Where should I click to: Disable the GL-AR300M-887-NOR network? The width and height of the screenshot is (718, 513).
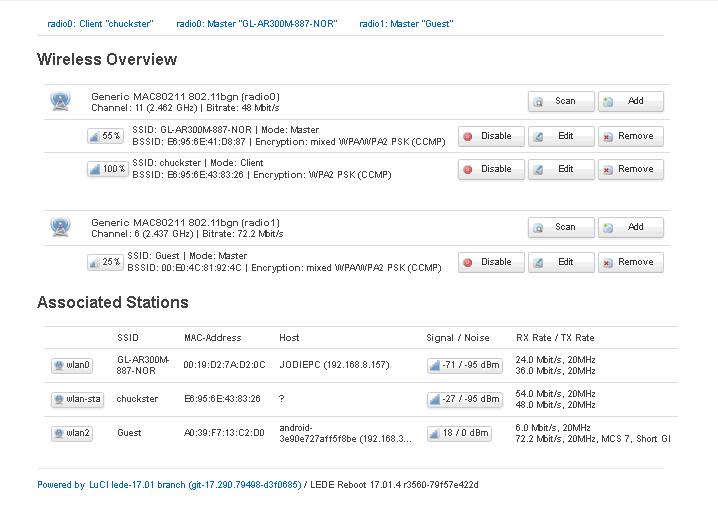click(491, 136)
